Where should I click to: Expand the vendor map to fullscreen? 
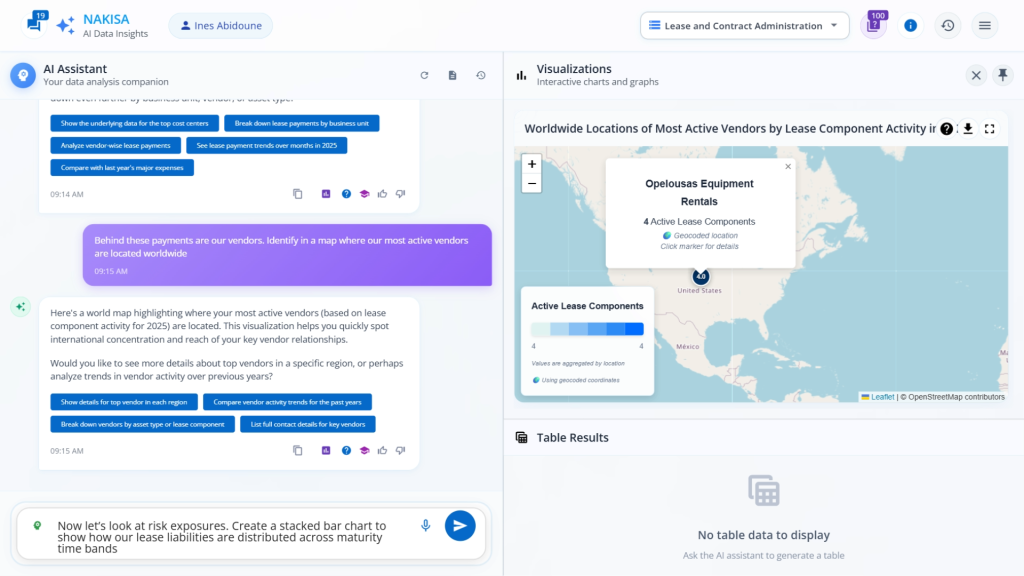(x=990, y=128)
